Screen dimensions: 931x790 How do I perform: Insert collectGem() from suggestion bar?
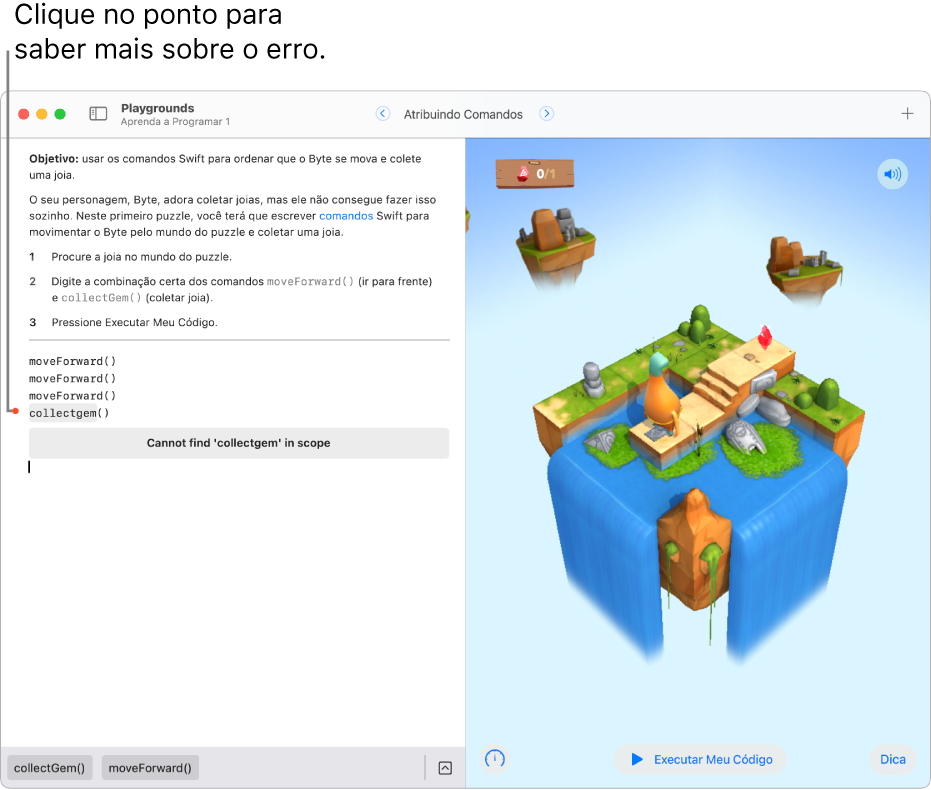(x=49, y=768)
